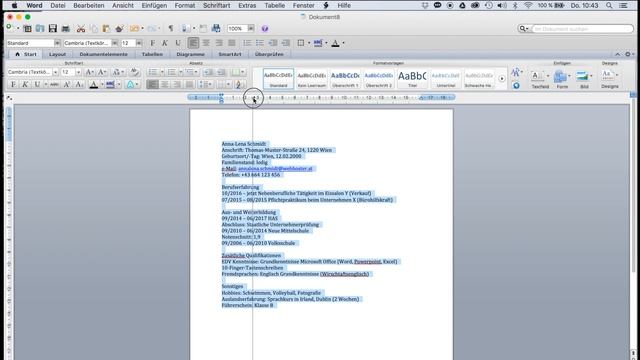Decrease indent in the ribbon Absatz group
The width and height of the screenshot is (640, 360).
point(209,72)
